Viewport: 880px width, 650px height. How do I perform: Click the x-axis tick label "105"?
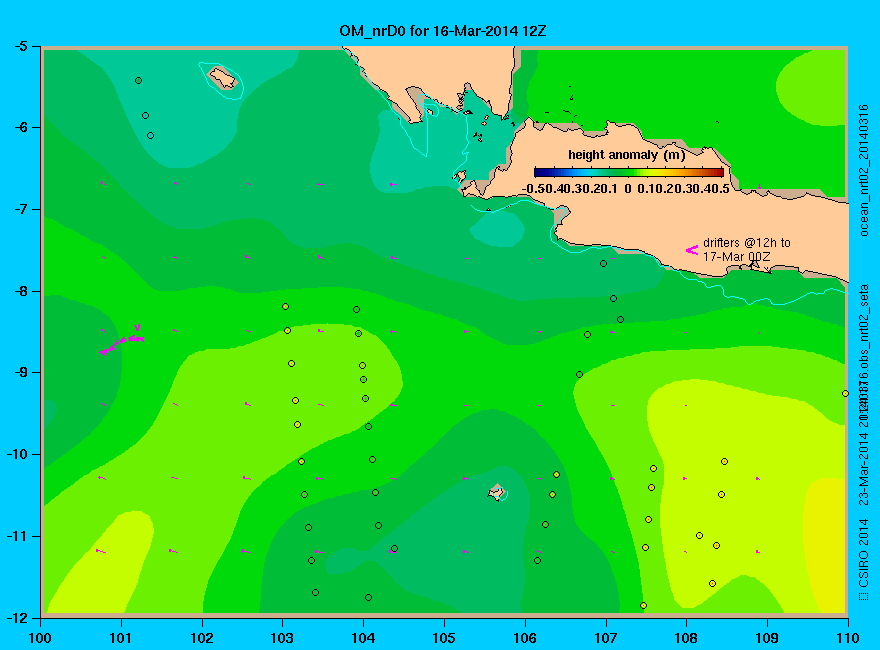(444, 638)
